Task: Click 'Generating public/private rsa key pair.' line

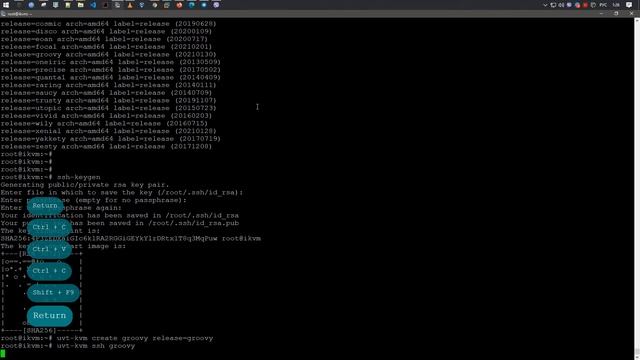Action: tap(85, 184)
